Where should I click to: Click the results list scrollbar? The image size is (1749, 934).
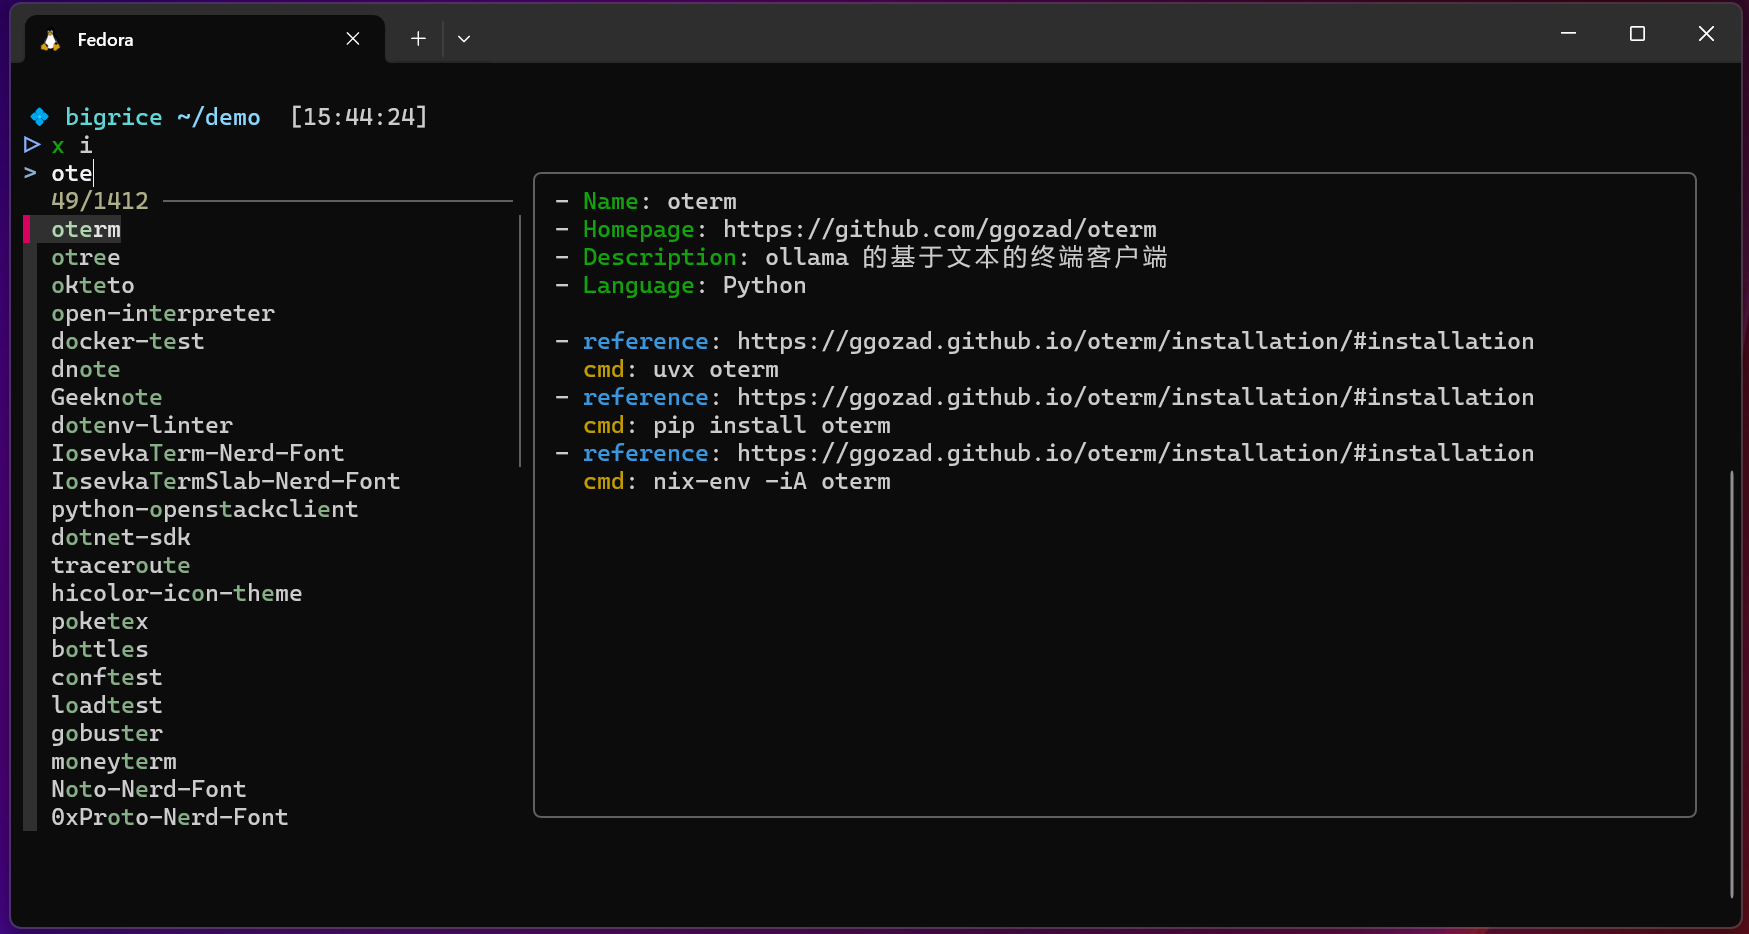[520, 341]
